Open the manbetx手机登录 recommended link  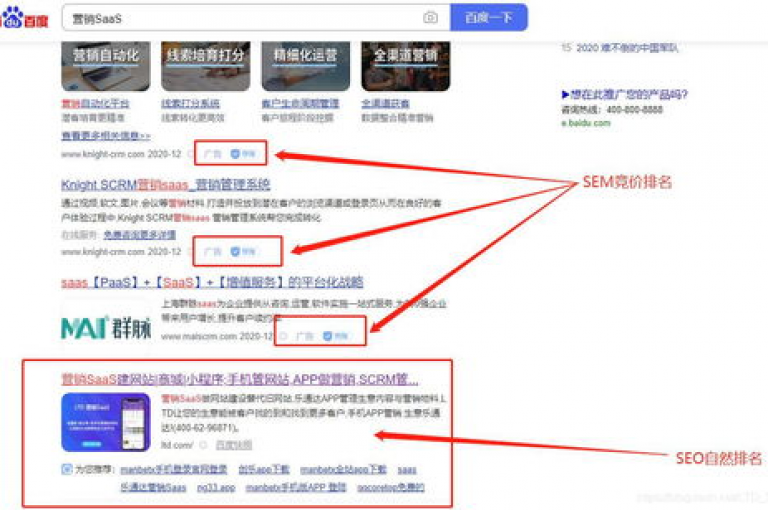click(x=174, y=469)
